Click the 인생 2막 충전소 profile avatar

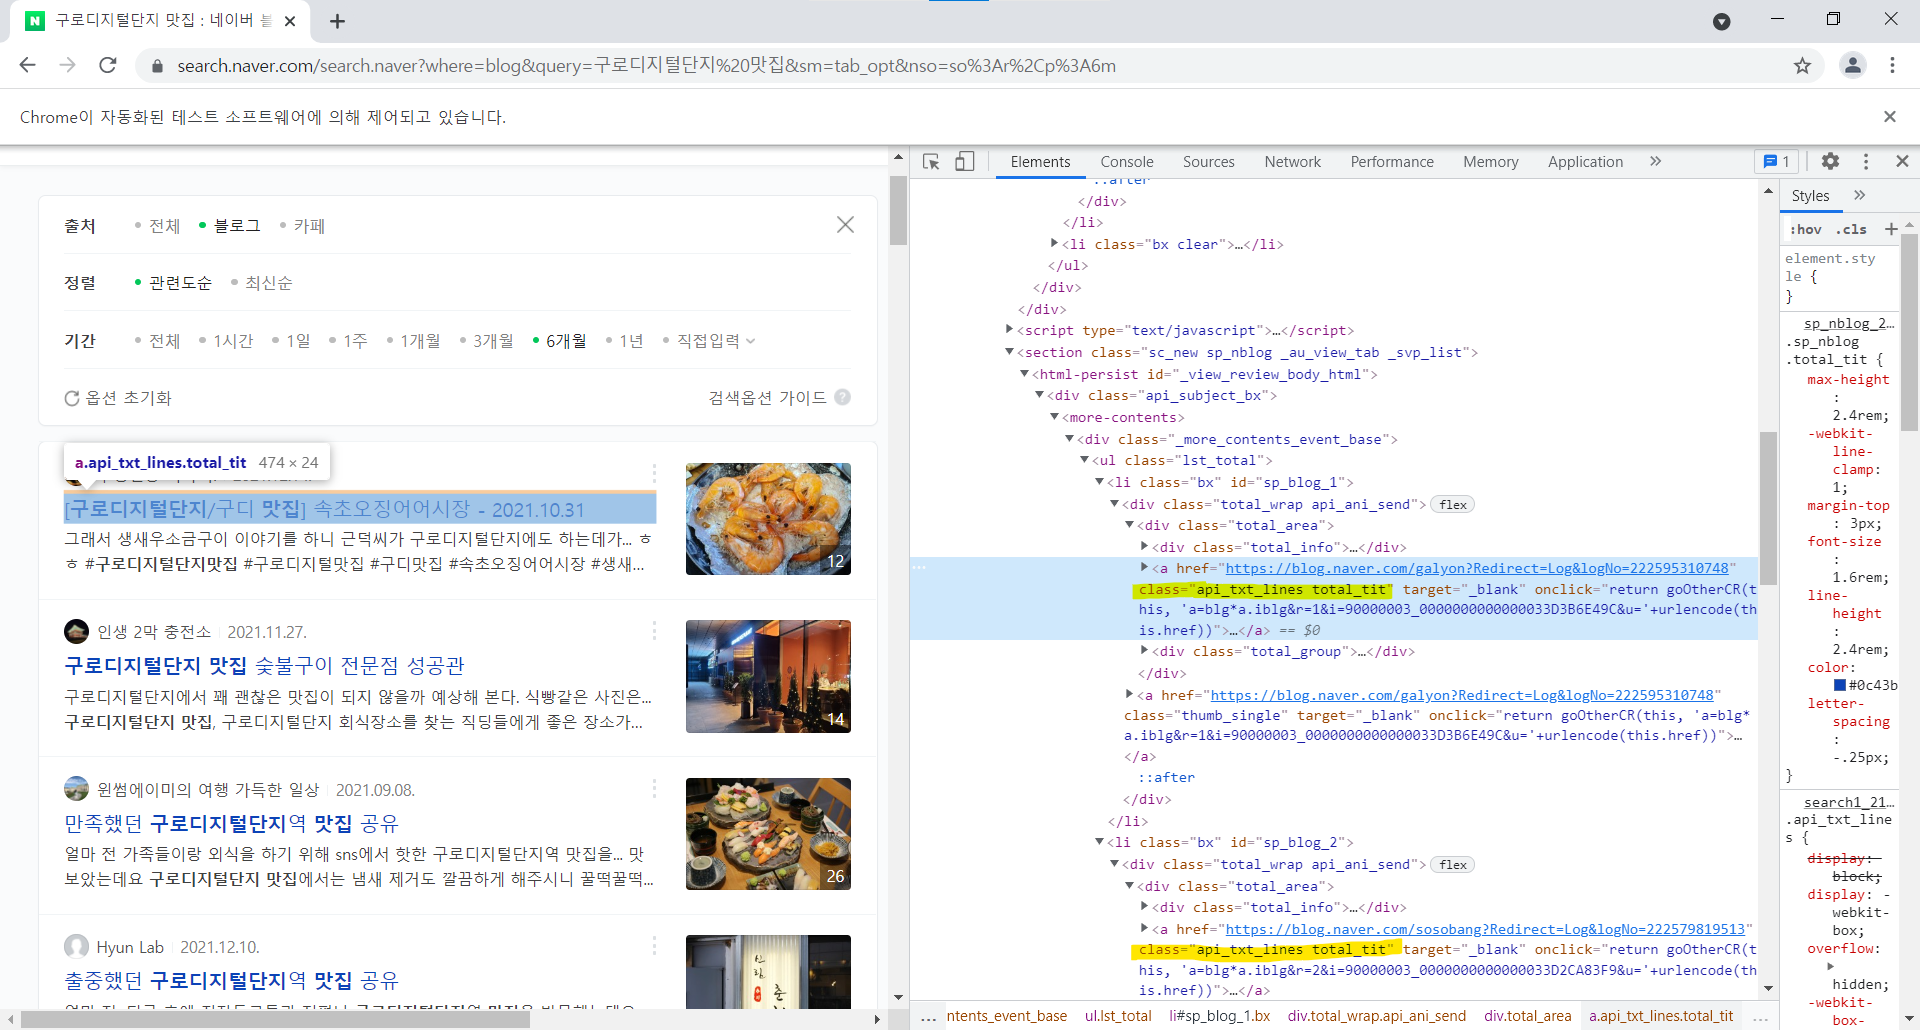tap(76, 631)
